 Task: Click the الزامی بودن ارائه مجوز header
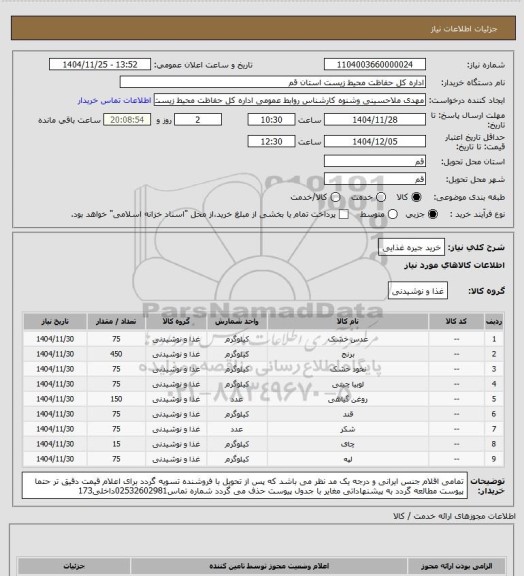click(456, 566)
